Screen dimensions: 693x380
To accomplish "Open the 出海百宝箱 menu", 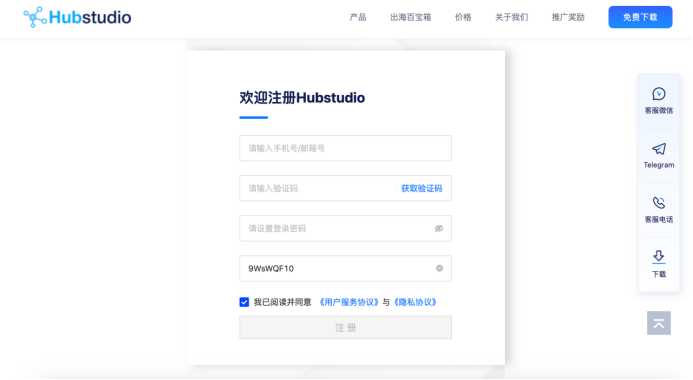I will [x=411, y=17].
